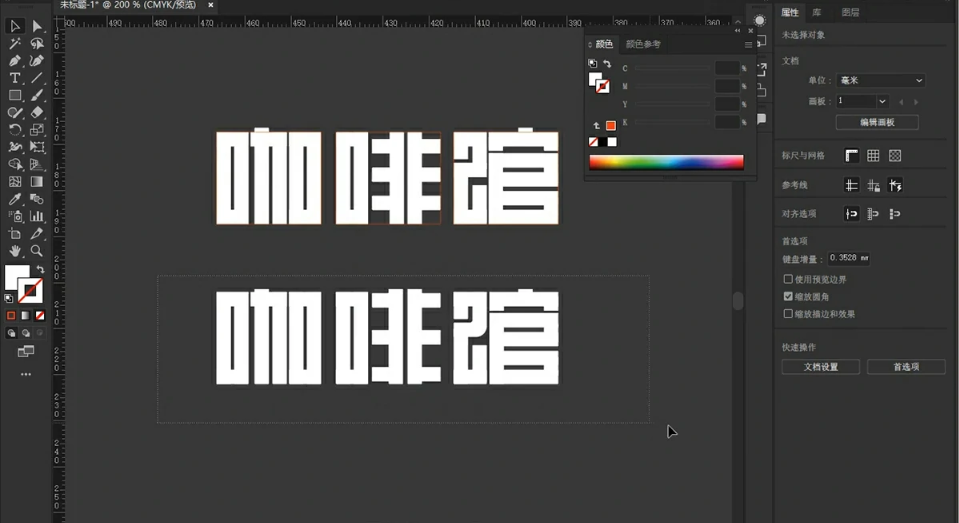Switch to 颜色参考 tab
This screenshot has width=959, height=523.
(643, 44)
